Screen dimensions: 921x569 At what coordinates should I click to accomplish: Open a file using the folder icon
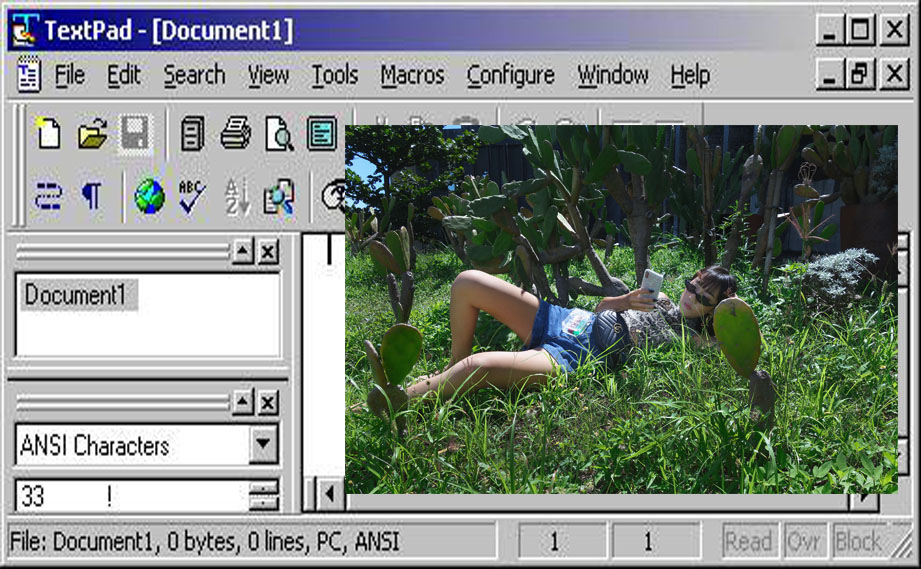pos(92,133)
